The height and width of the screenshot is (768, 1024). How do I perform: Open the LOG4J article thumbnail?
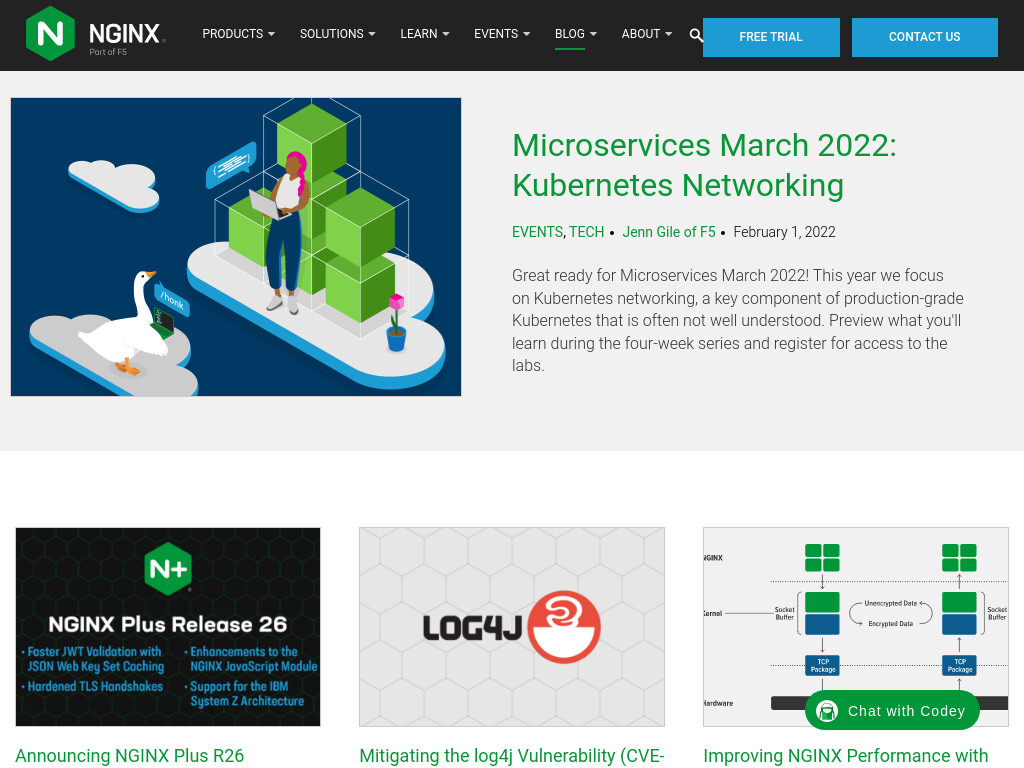(x=511, y=627)
